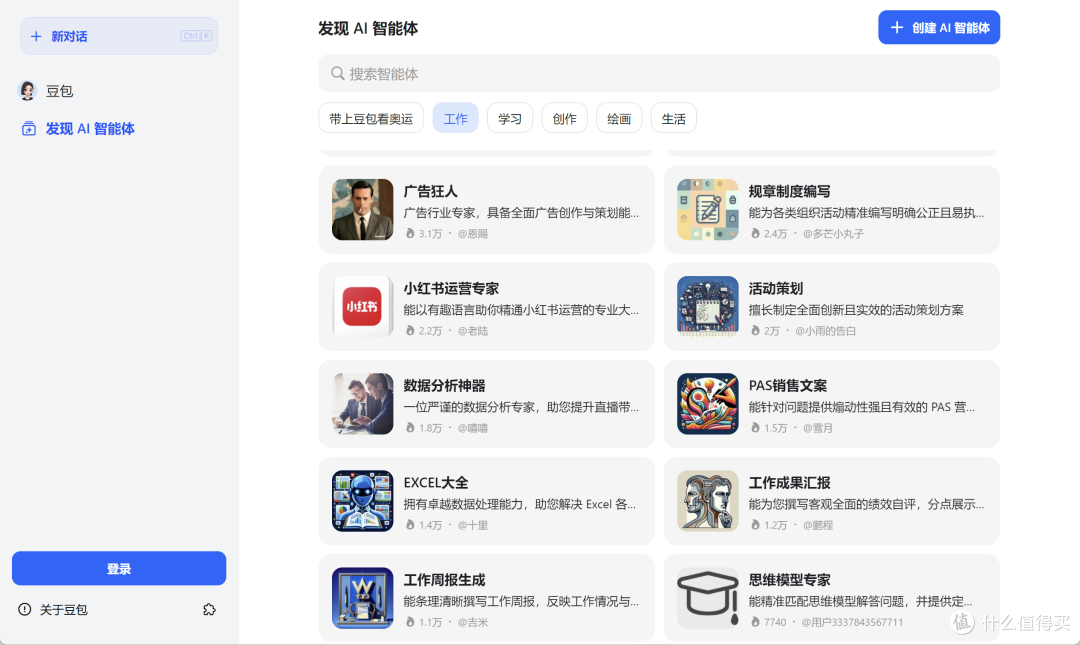The width and height of the screenshot is (1080, 645).
Task: Switch to the 学习 category
Action: tap(510, 119)
